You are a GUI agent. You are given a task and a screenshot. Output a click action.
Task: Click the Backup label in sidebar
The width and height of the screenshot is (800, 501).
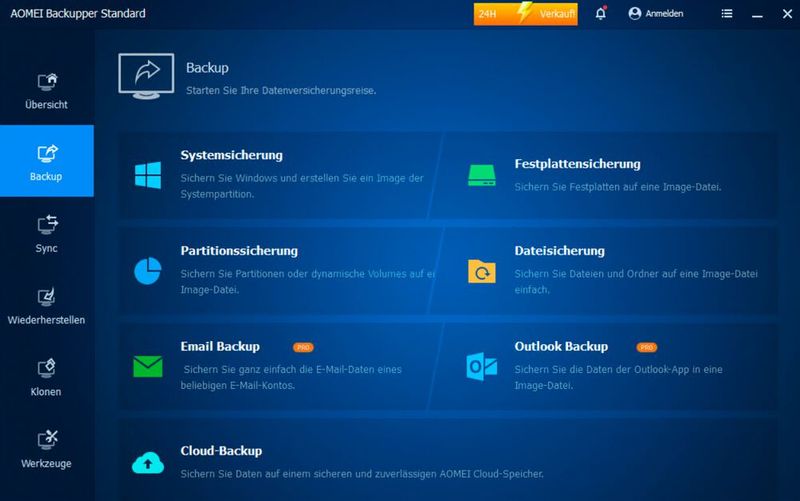pos(46,177)
